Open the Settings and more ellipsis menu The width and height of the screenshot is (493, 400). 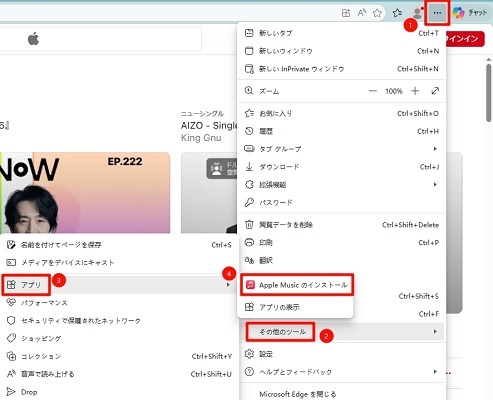[x=437, y=13]
